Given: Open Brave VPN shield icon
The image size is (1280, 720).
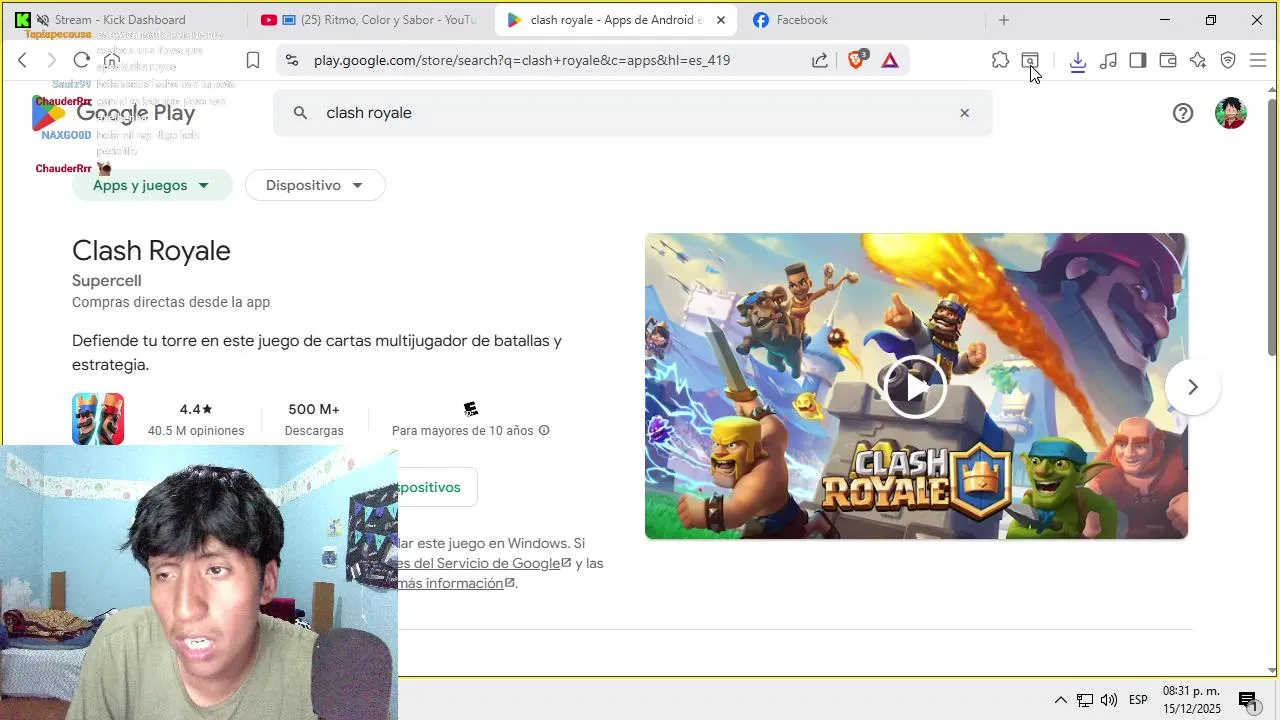Looking at the screenshot, I should point(1228,60).
